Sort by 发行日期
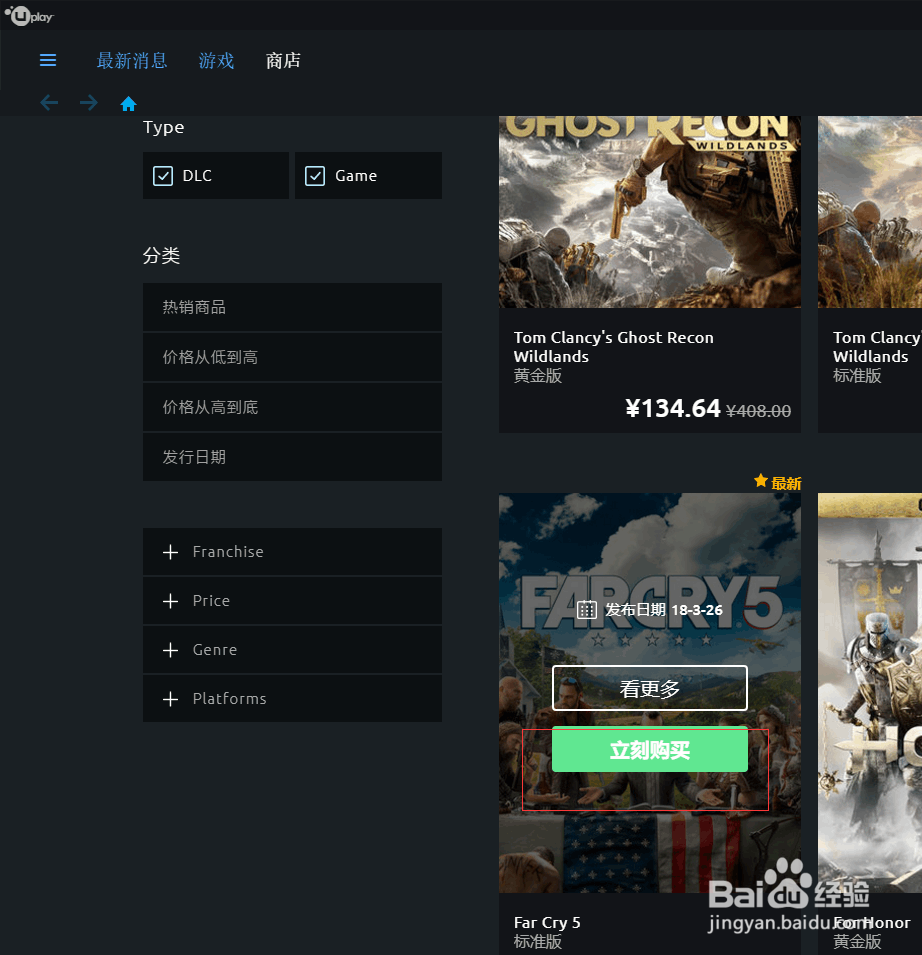The width and height of the screenshot is (922, 955). click(x=292, y=457)
